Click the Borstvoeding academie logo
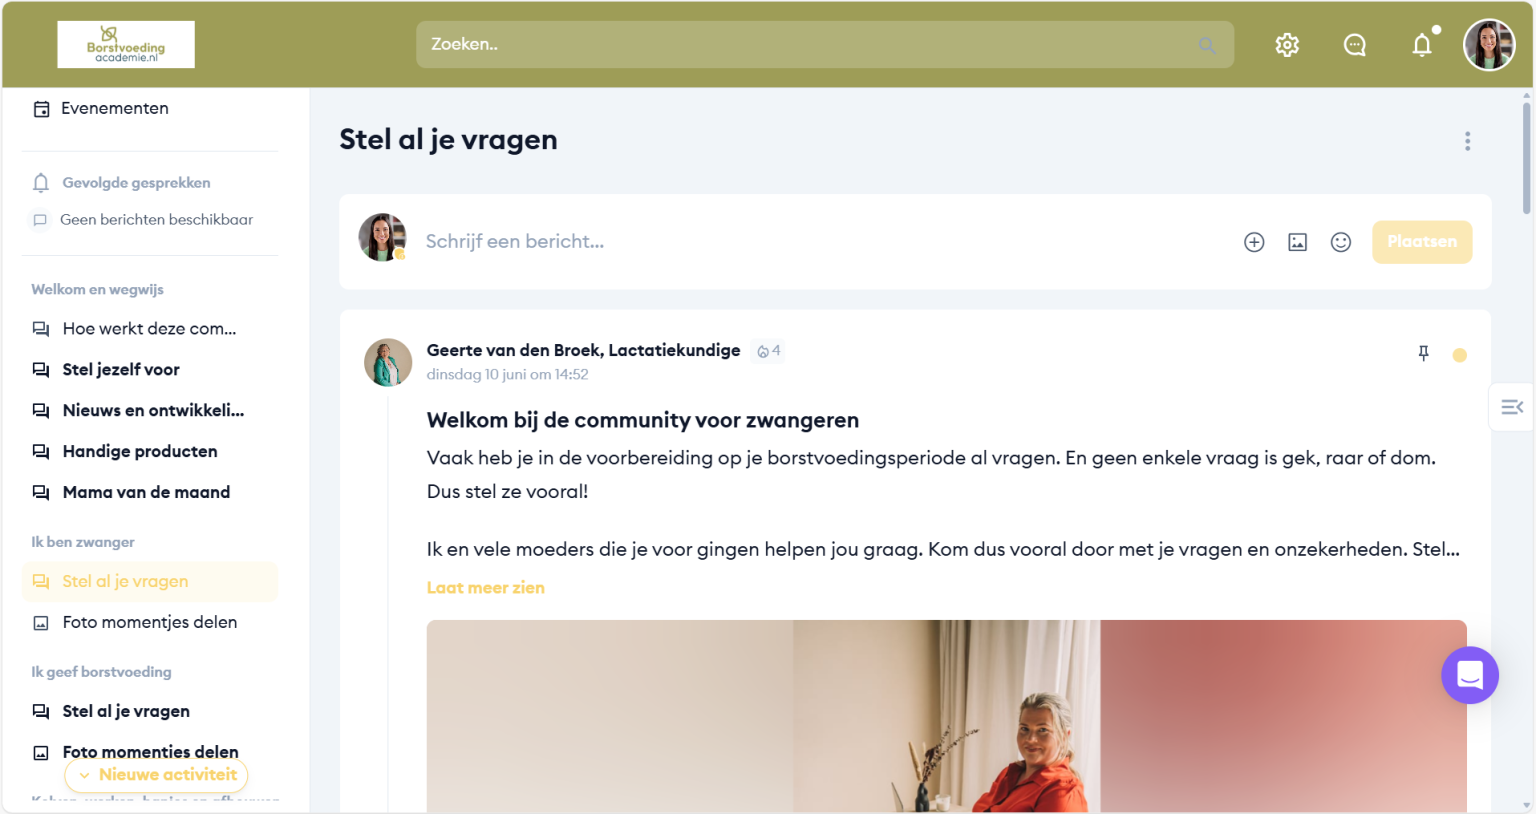The height and width of the screenshot is (814, 1536). [x=126, y=45]
